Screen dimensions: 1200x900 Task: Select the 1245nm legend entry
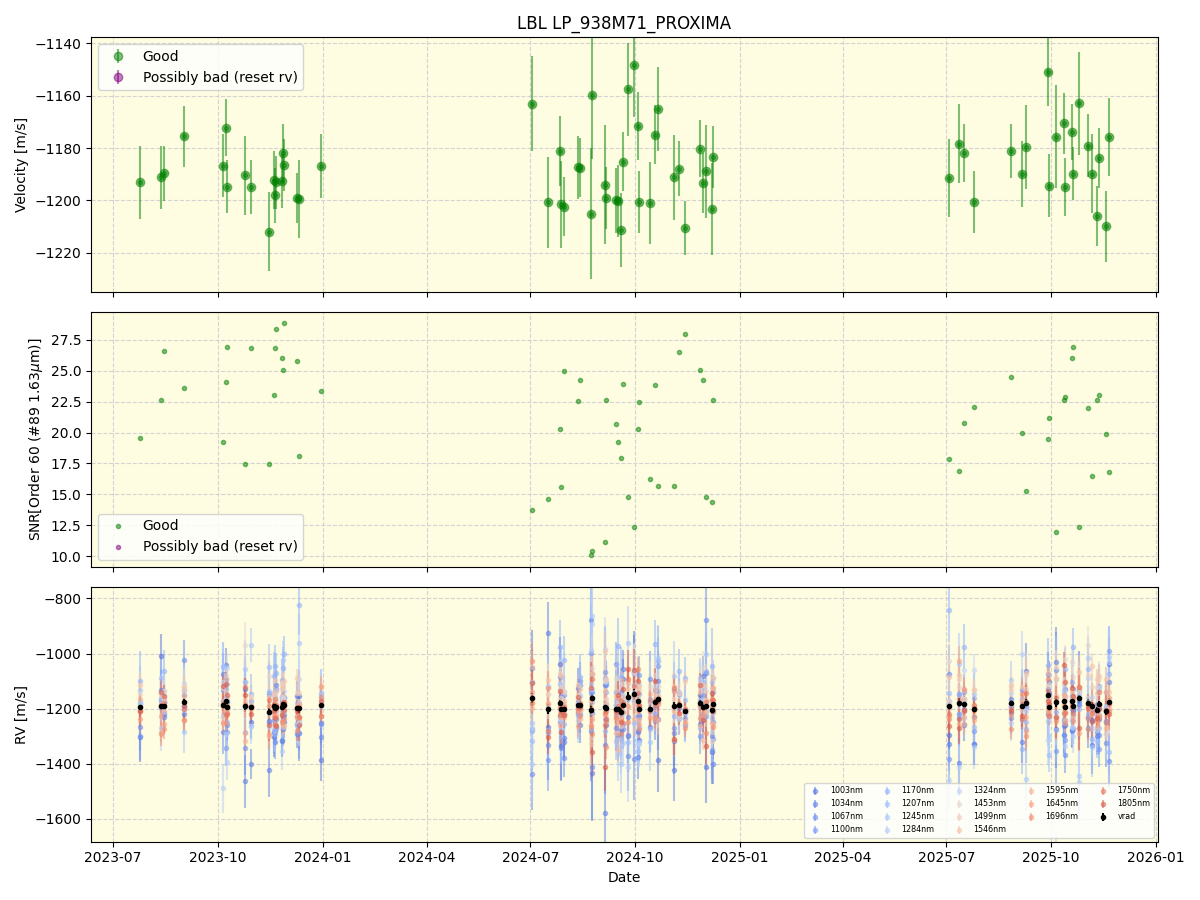point(909,816)
